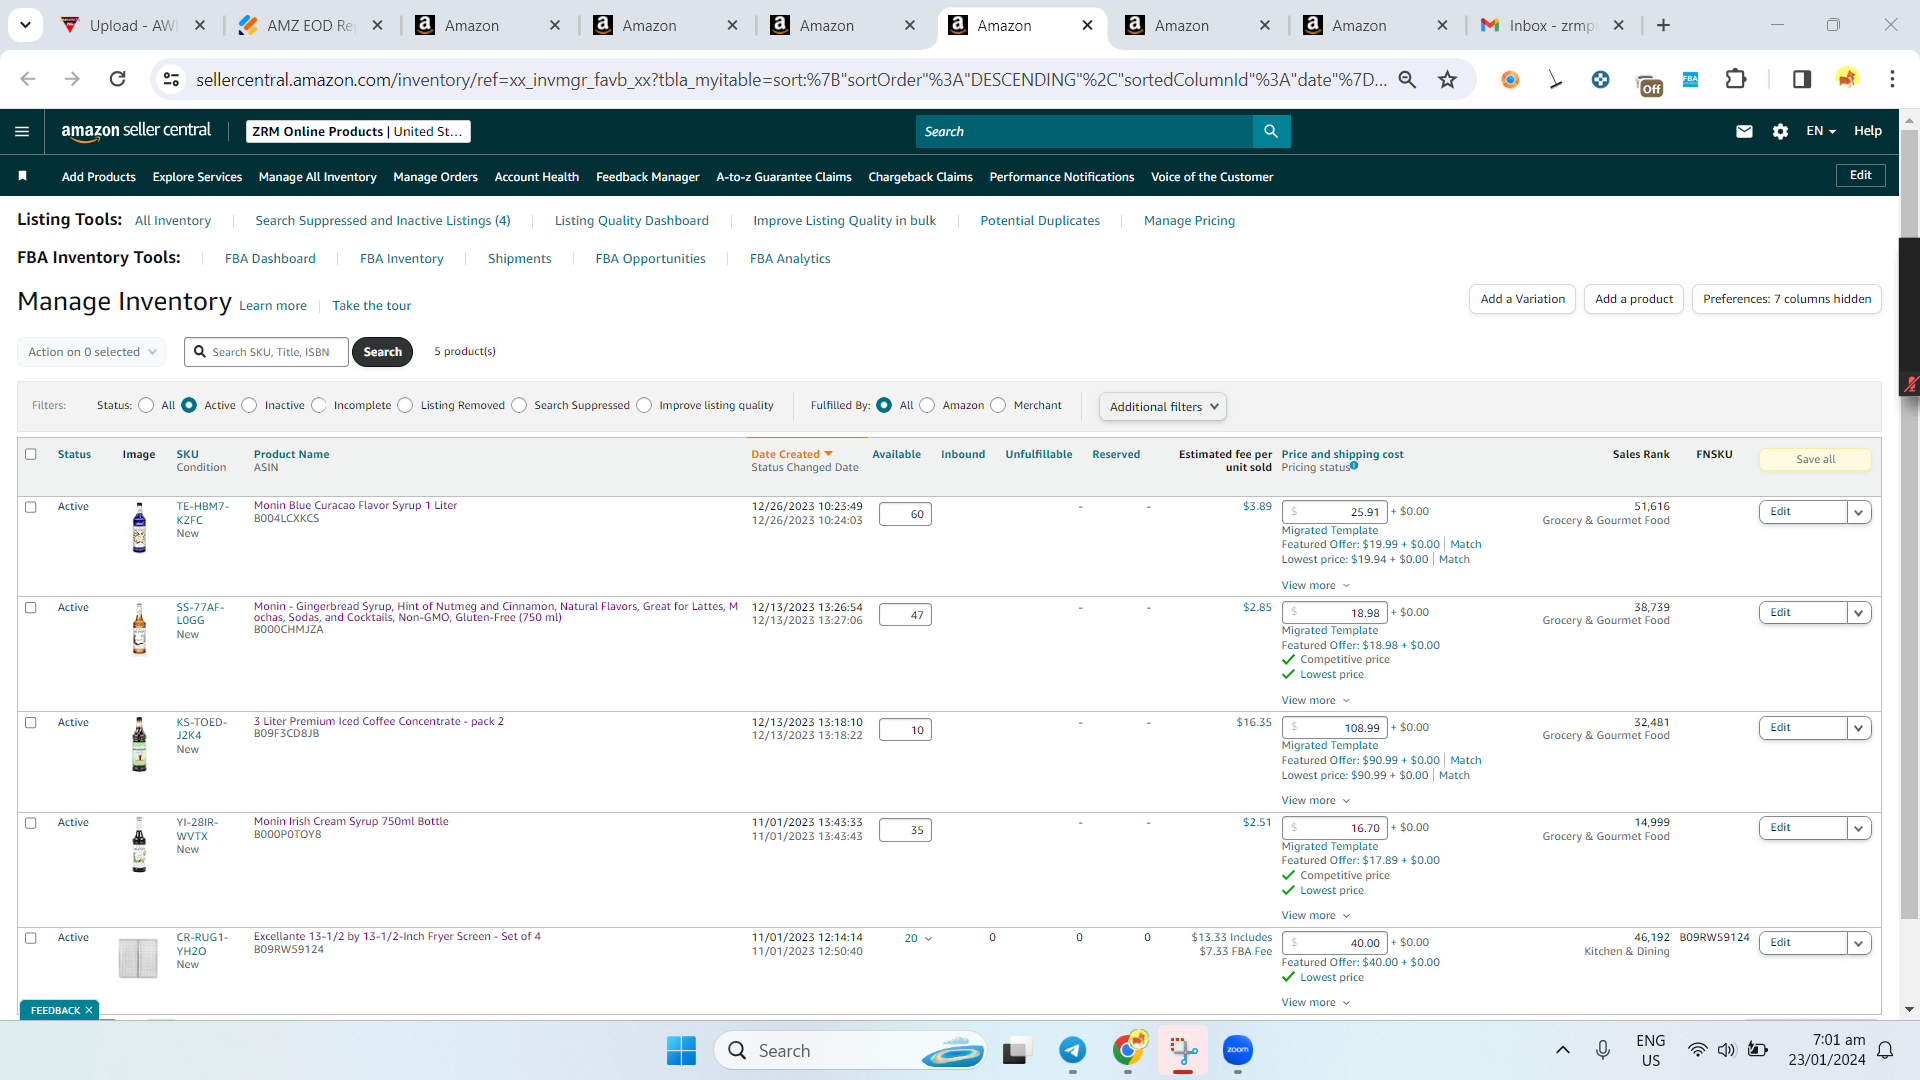Bookmark this page with the star icon

pos(1447,79)
